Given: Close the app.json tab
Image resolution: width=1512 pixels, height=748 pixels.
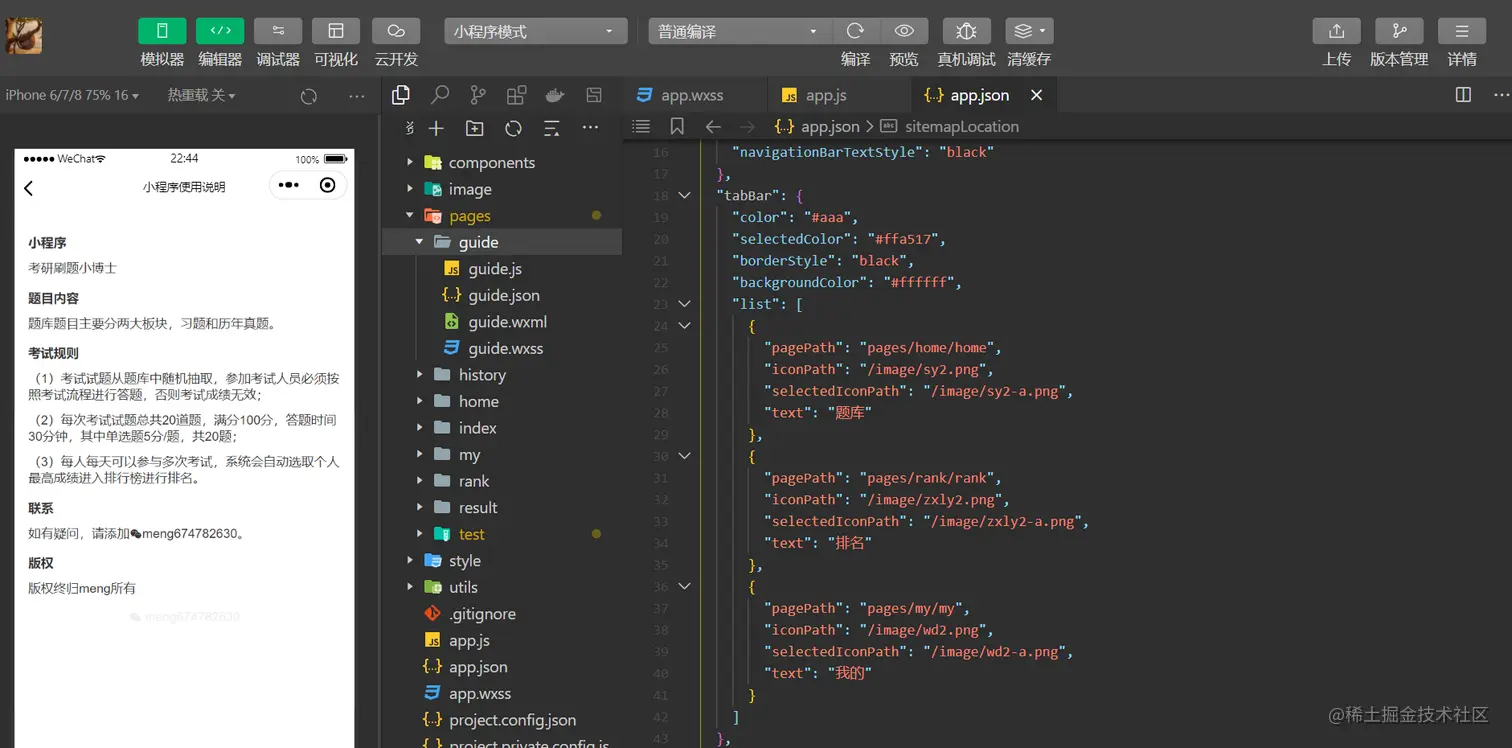Looking at the screenshot, I should tap(1037, 95).
